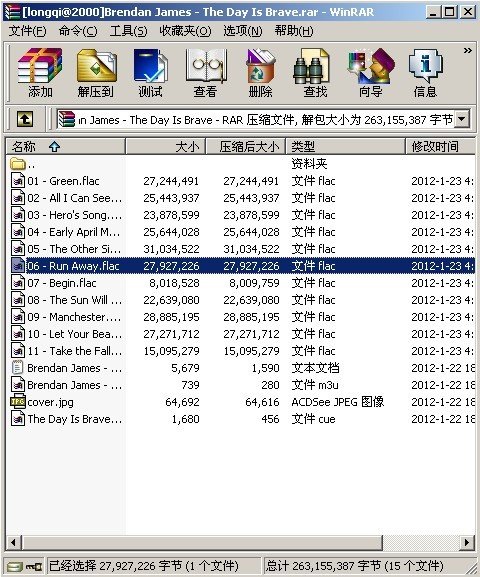Image resolution: width=480 pixels, height=577 pixels.
Task: Click file icon of 01 - Green.flac
Action: coord(18,181)
